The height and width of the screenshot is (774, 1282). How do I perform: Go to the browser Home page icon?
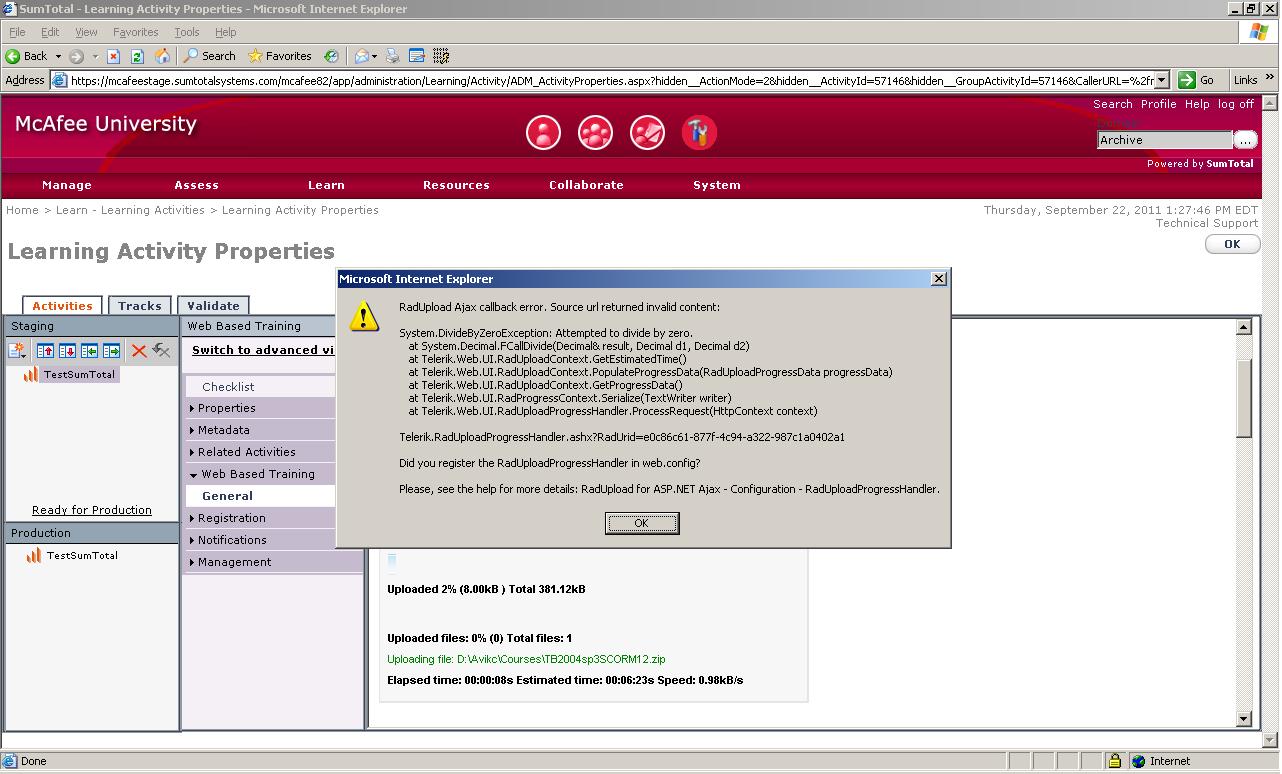(x=162, y=56)
